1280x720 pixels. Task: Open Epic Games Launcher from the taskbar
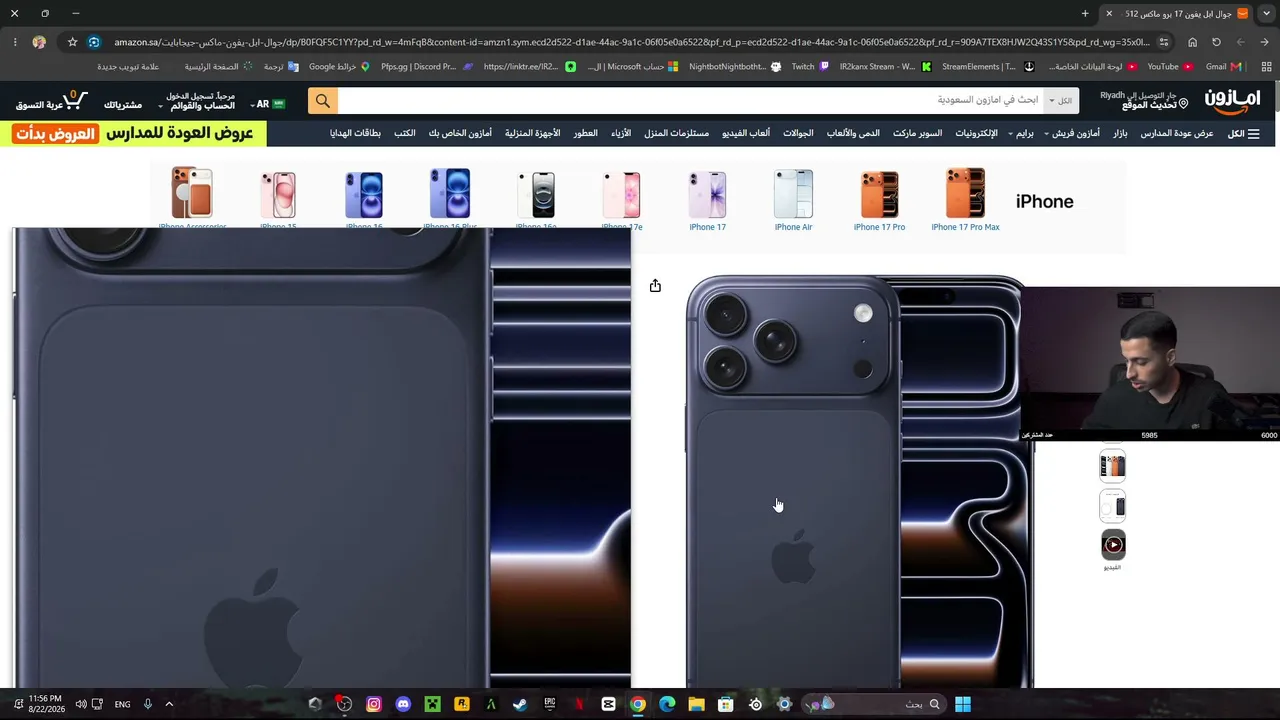pyautogui.click(x=549, y=704)
